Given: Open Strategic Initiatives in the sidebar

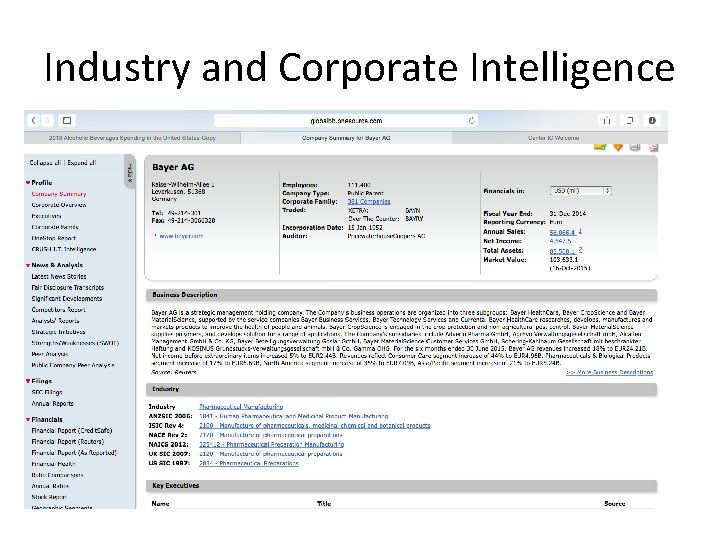Looking at the screenshot, I should coord(58,332).
